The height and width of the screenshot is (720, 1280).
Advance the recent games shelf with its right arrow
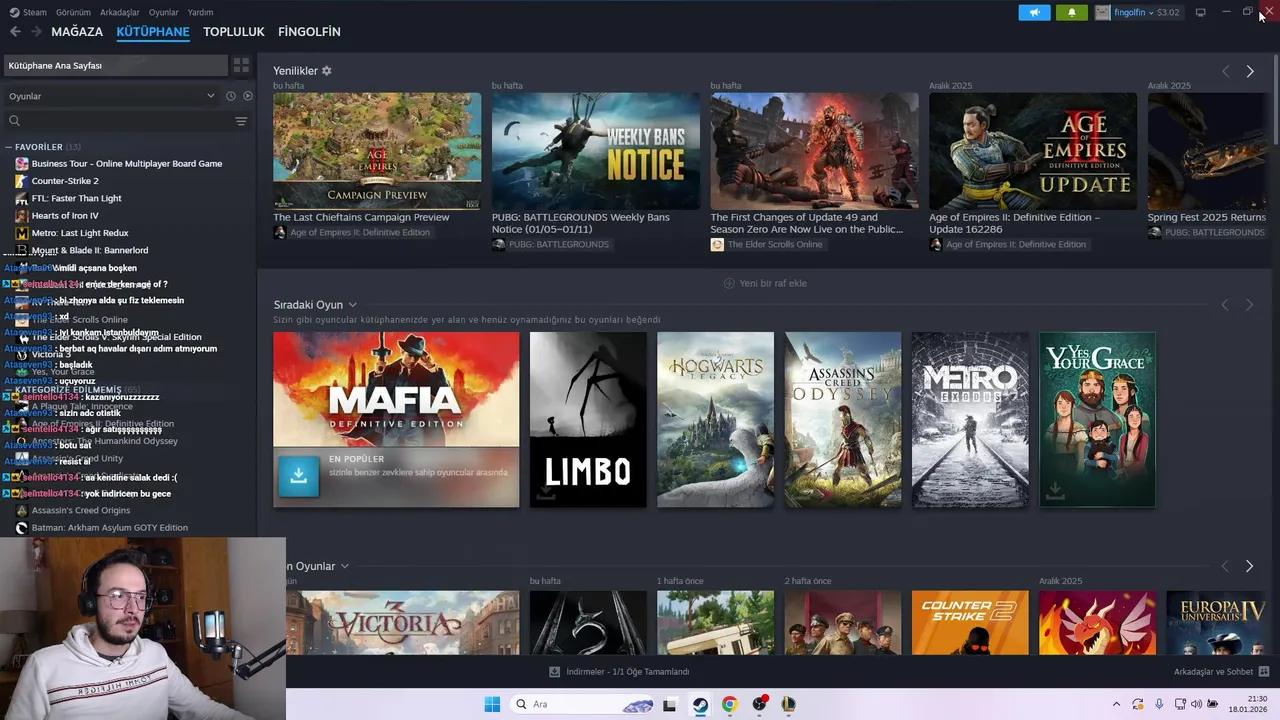[1250, 566]
